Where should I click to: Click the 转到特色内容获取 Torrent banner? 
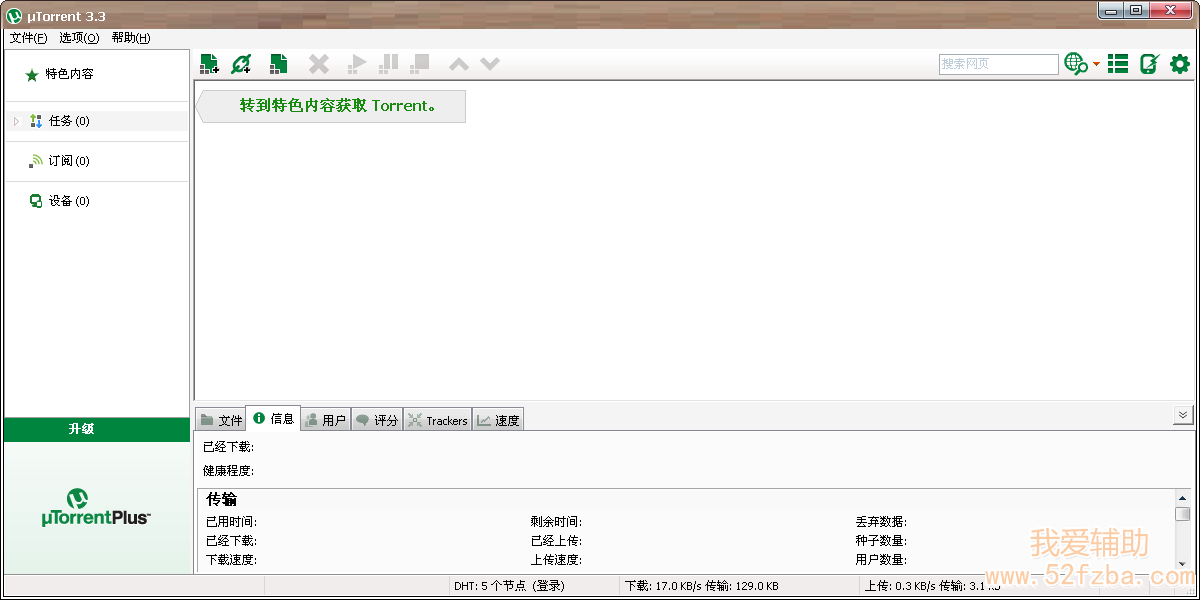pyautogui.click(x=331, y=106)
